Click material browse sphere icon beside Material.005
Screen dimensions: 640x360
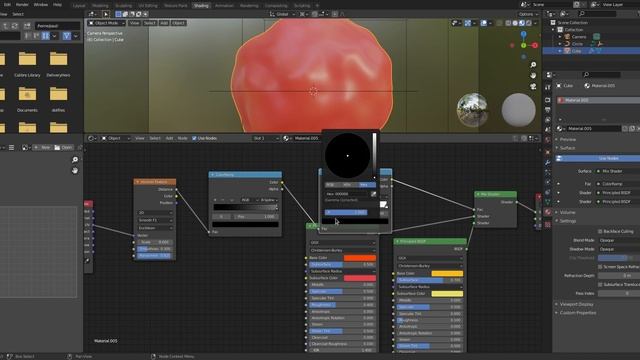pyautogui.click(x=560, y=129)
